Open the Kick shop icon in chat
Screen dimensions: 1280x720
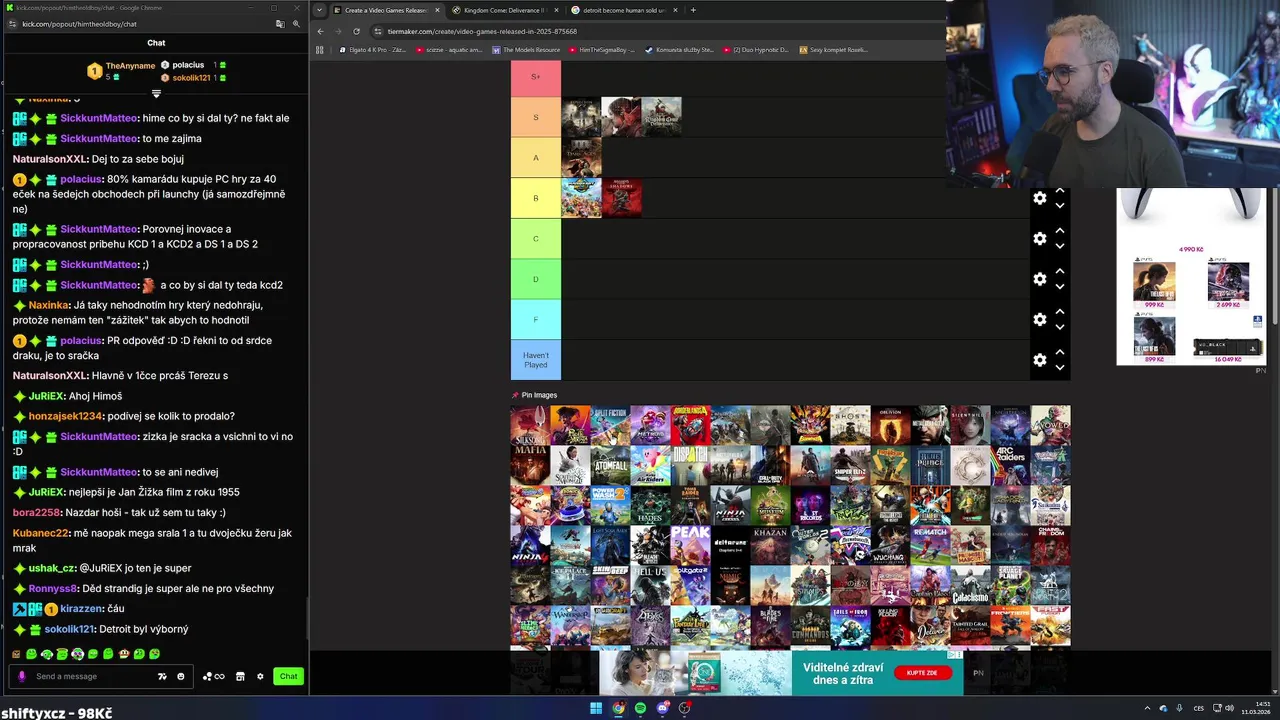240,676
